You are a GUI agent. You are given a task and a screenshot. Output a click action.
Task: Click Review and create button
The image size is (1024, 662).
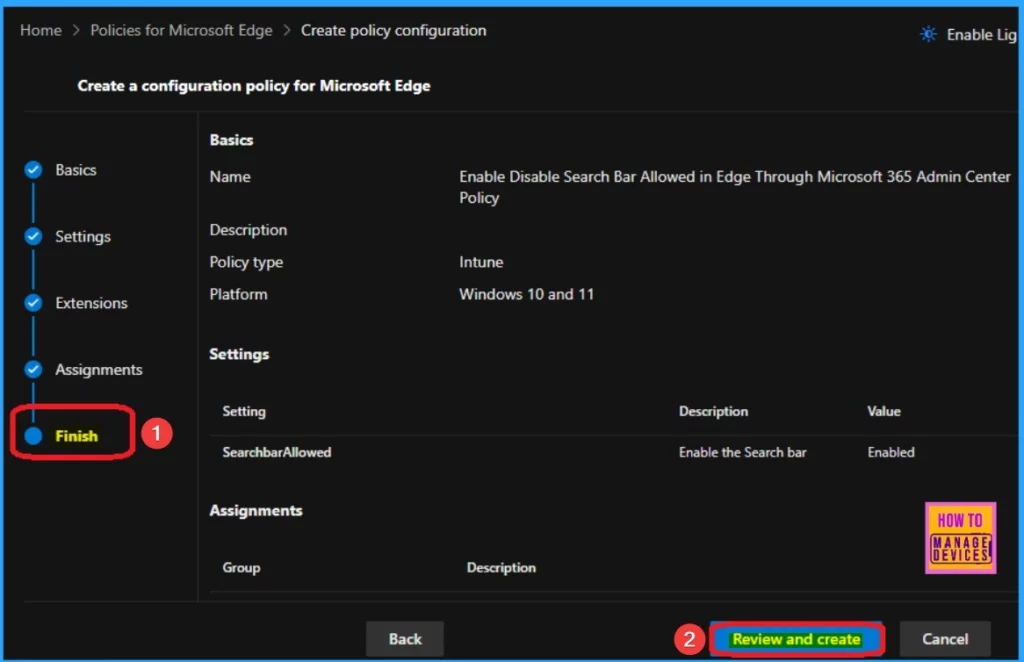pos(796,639)
